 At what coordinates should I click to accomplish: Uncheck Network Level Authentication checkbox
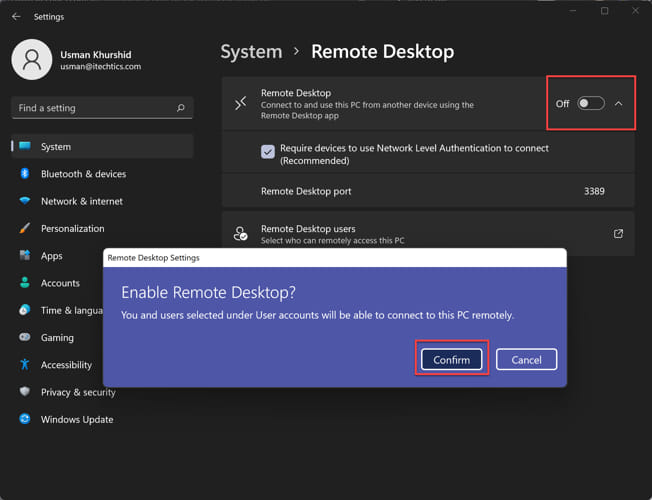(x=268, y=151)
